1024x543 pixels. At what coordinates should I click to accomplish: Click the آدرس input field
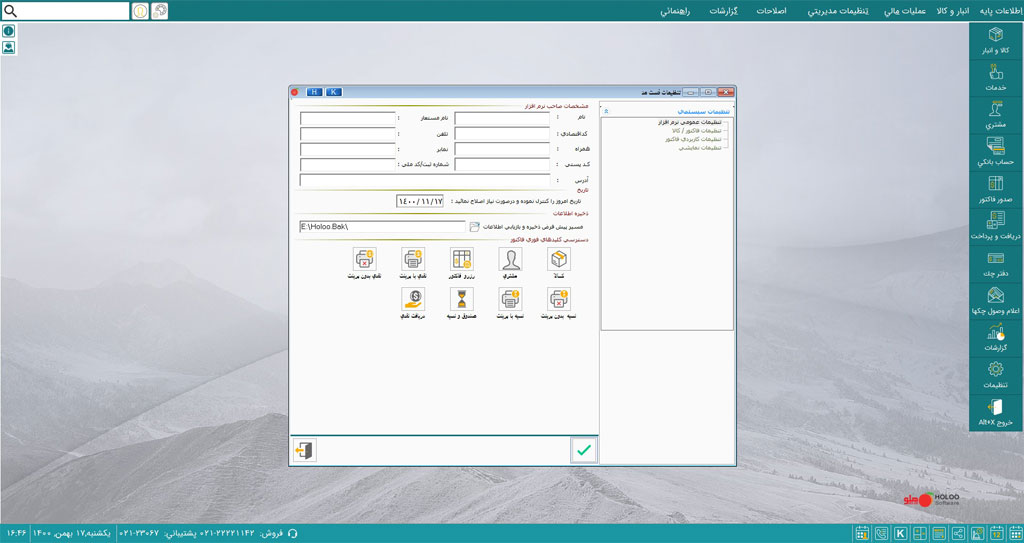(x=425, y=180)
